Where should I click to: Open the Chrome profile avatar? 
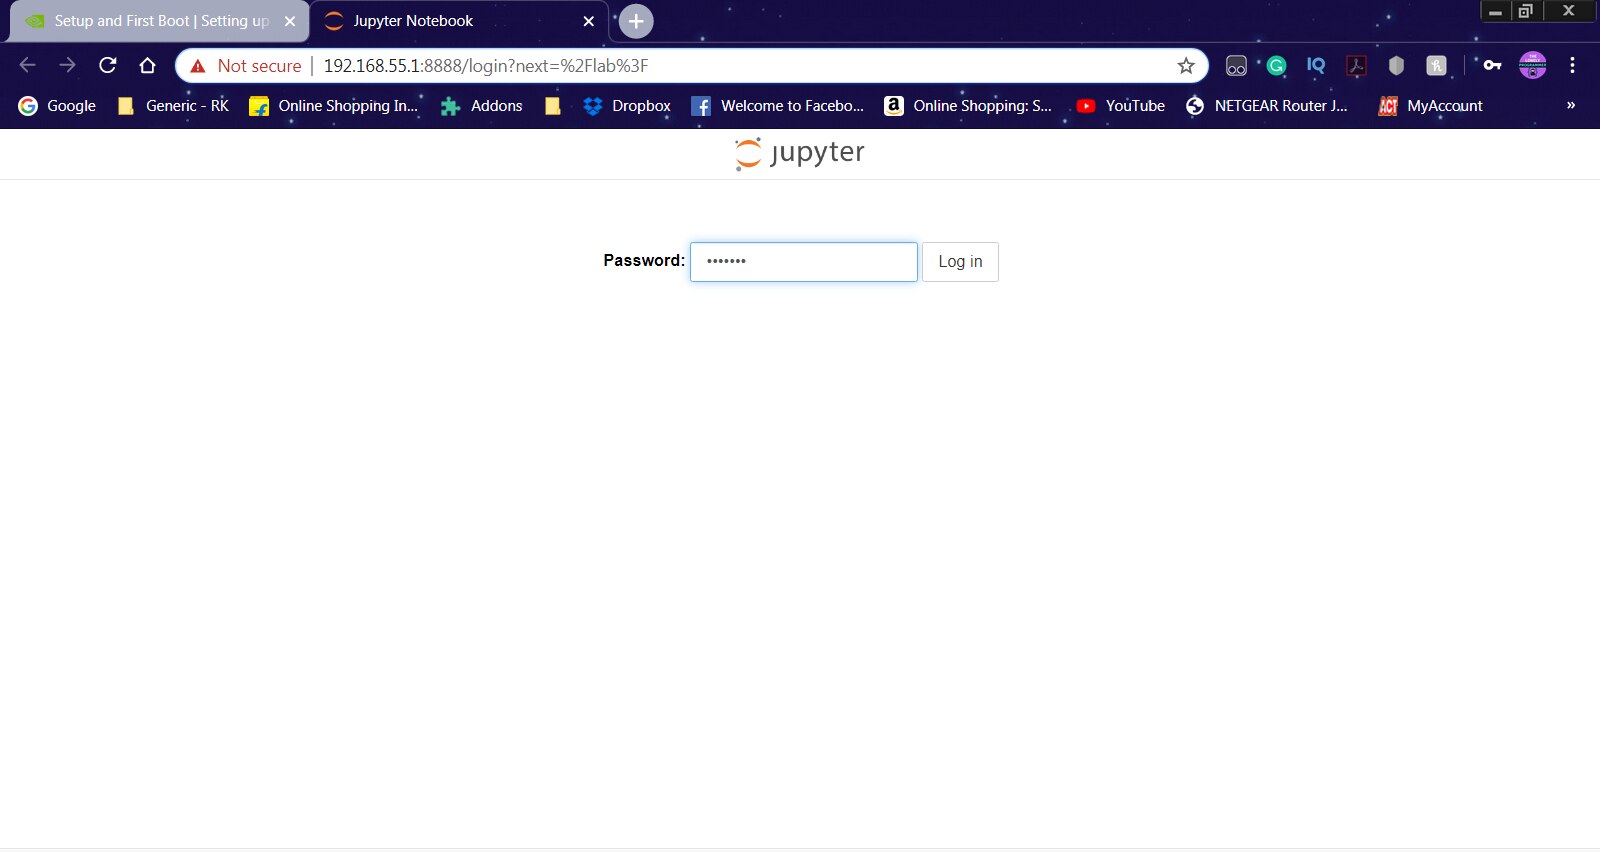click(1532, 66)
